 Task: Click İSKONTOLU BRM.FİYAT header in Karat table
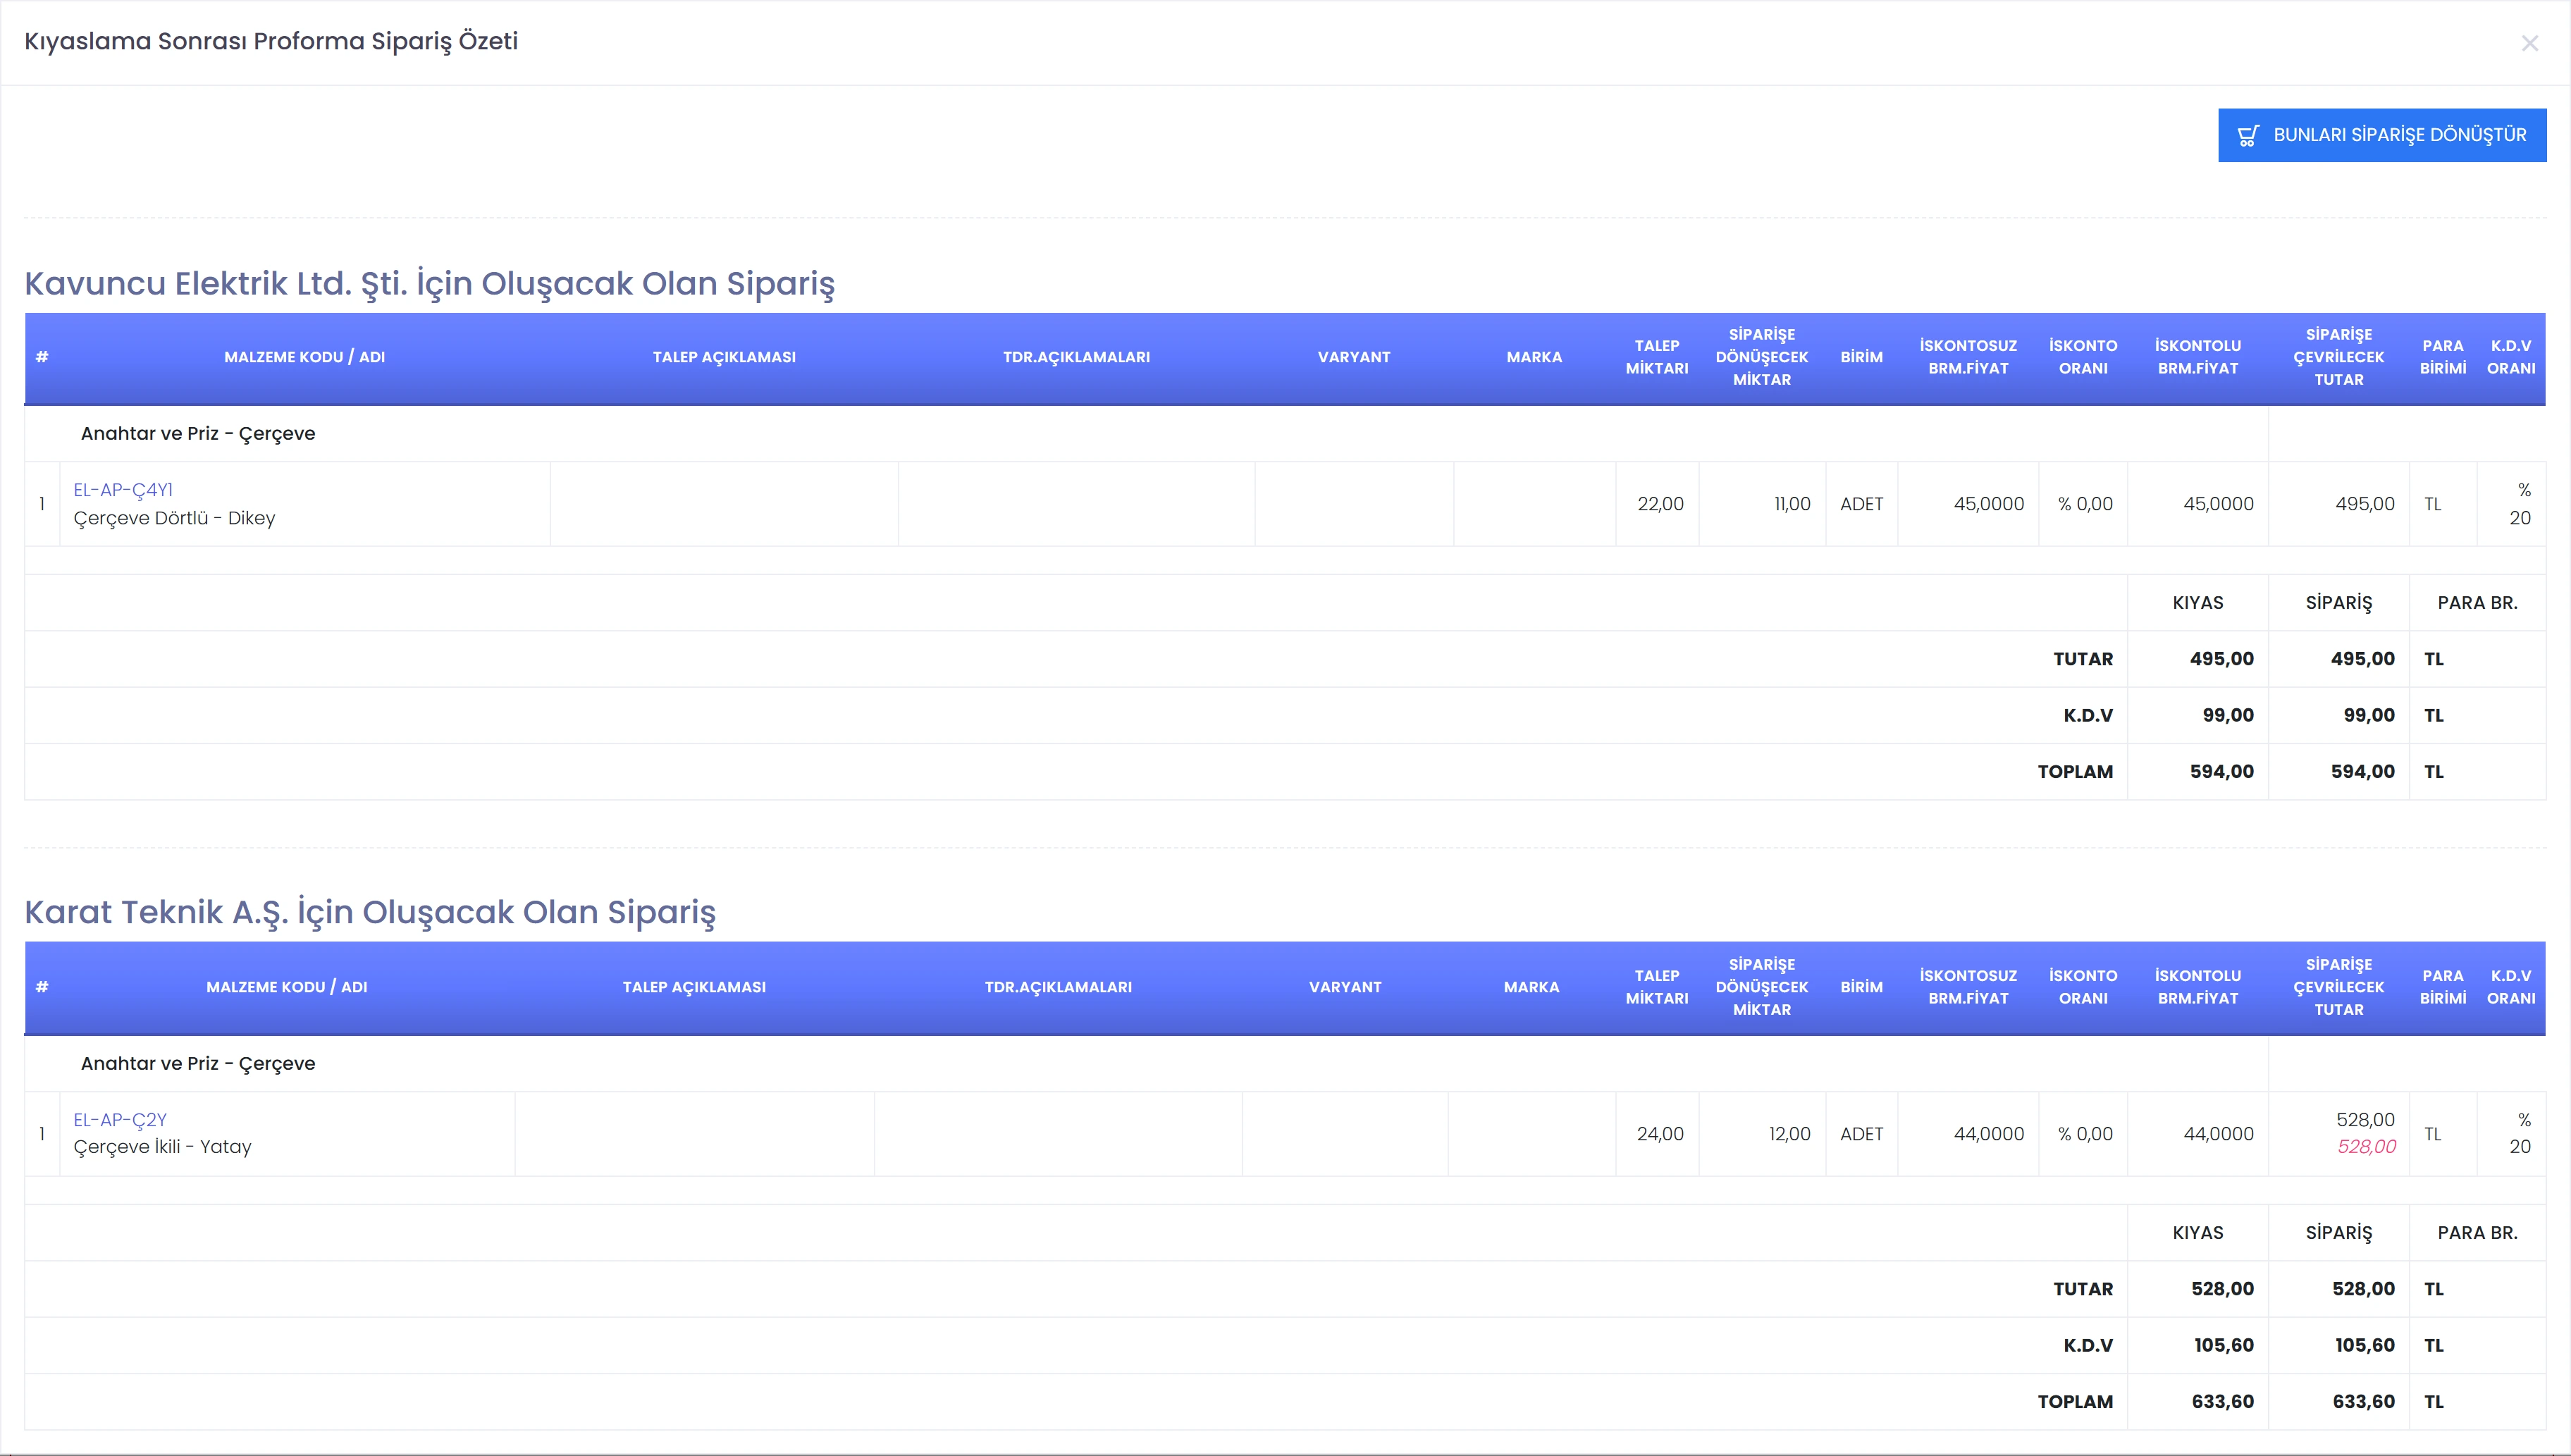2198,987
